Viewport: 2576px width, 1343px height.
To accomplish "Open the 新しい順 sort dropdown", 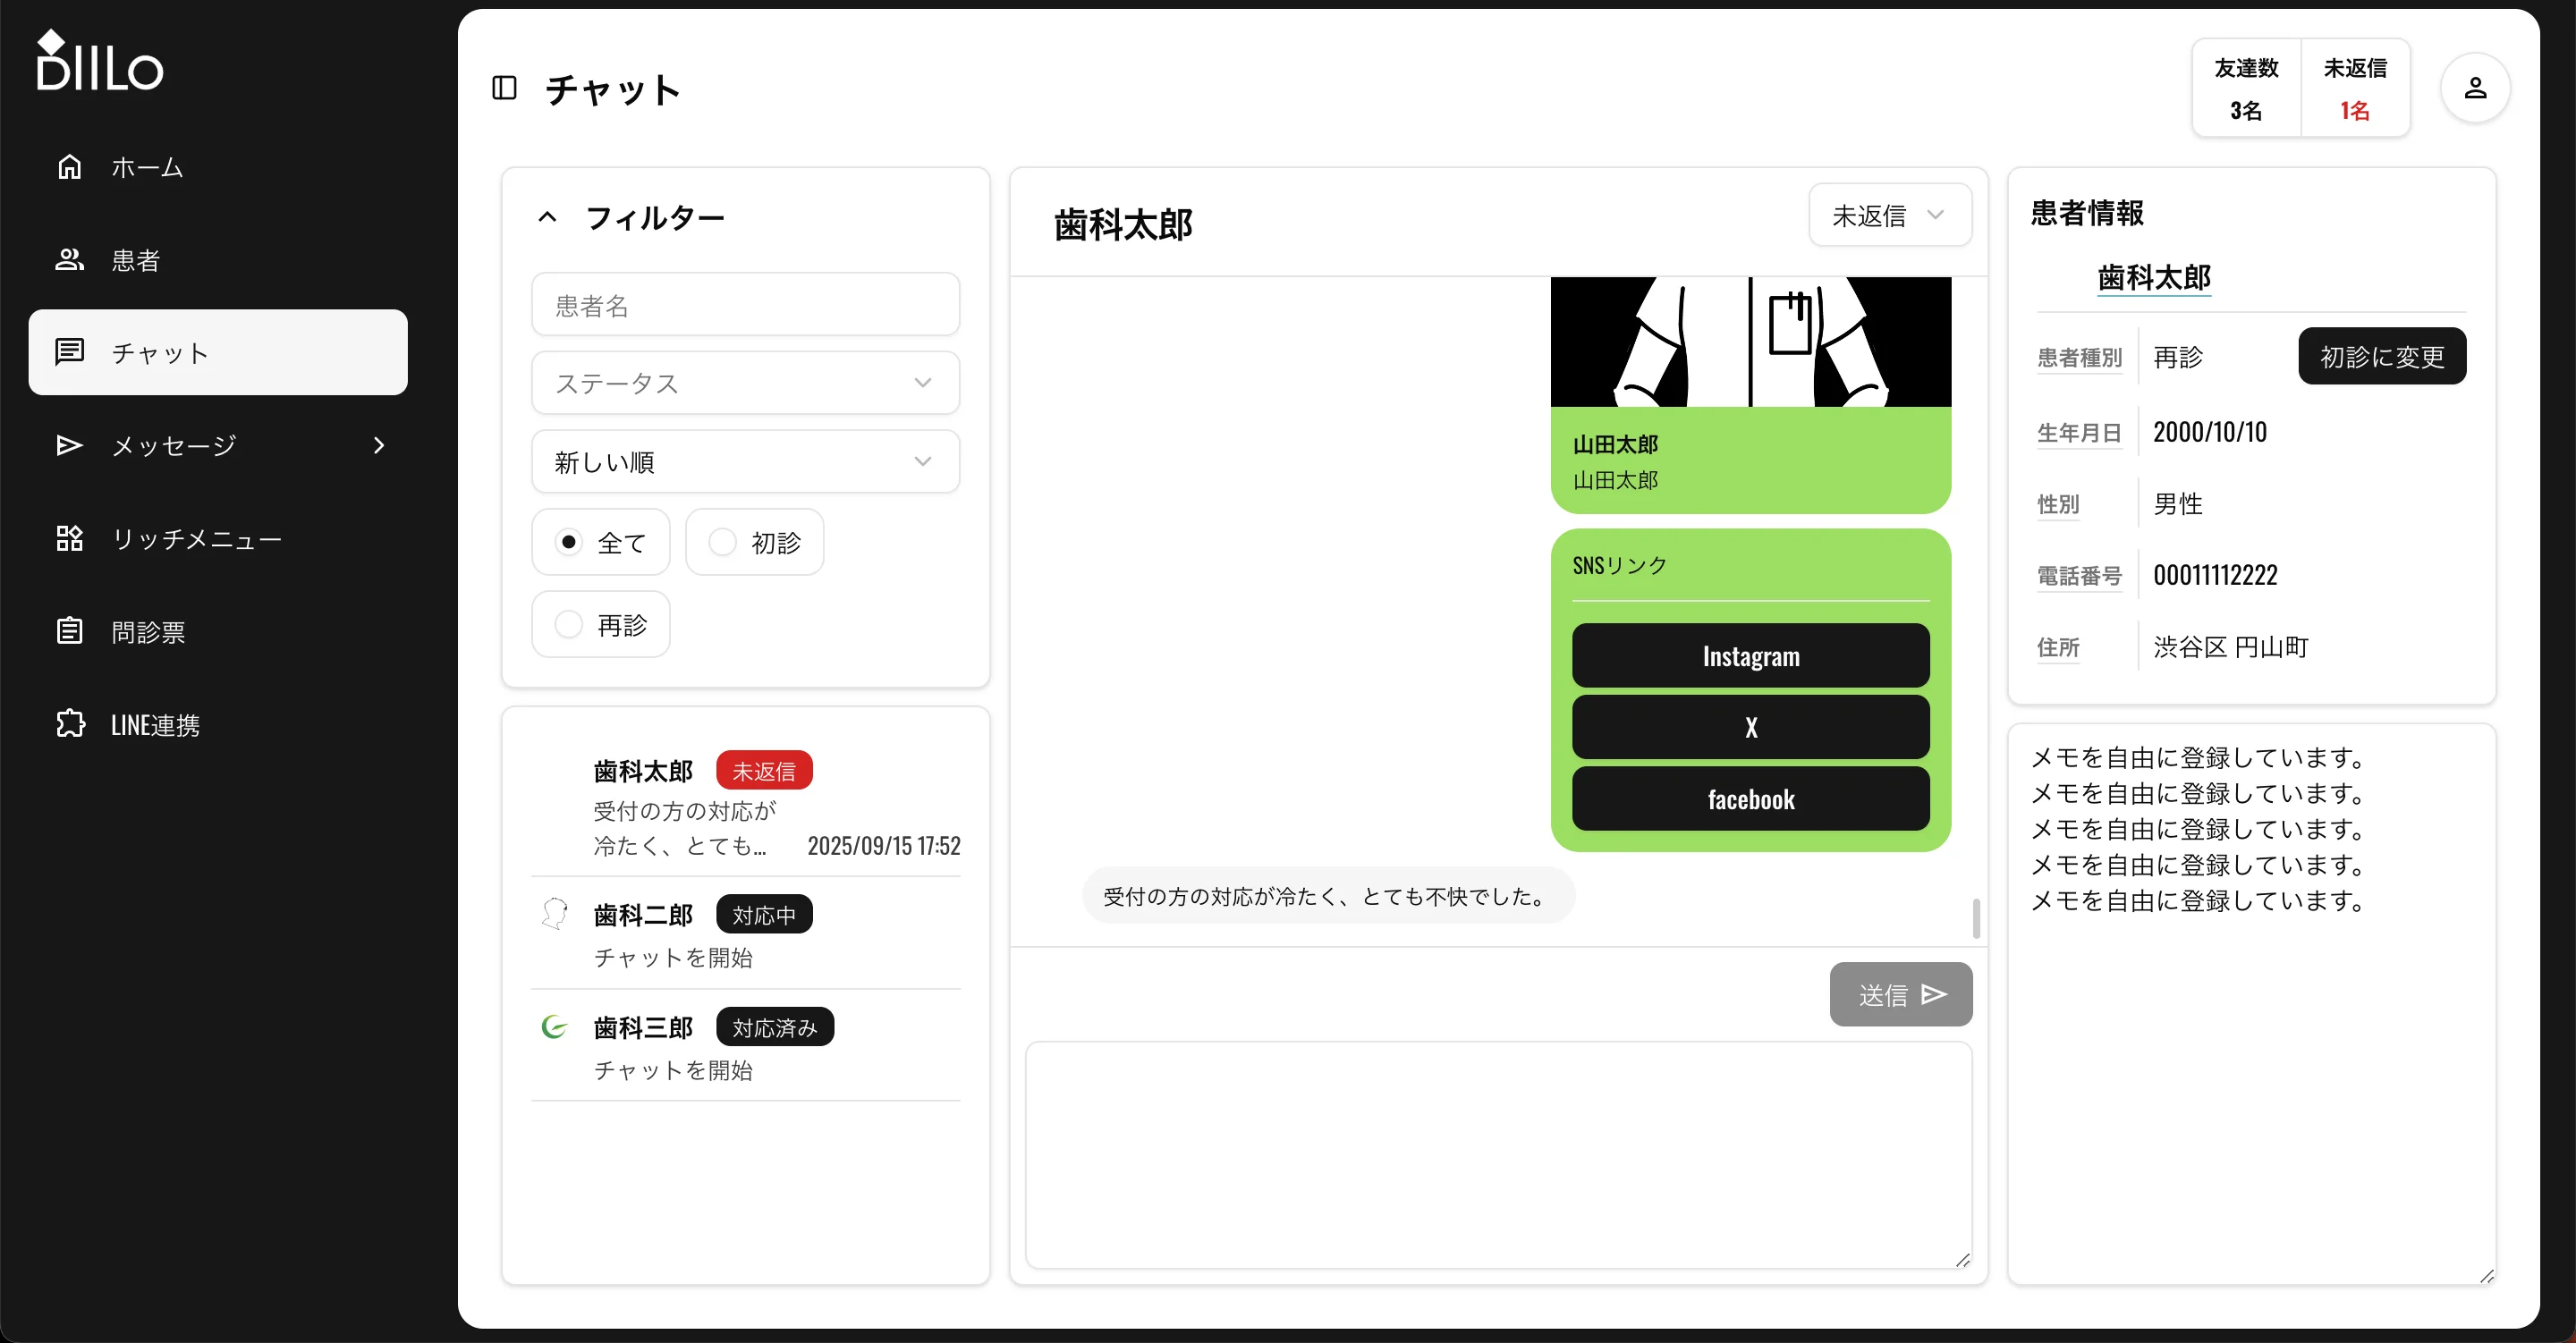I will (x=744, y=461).
